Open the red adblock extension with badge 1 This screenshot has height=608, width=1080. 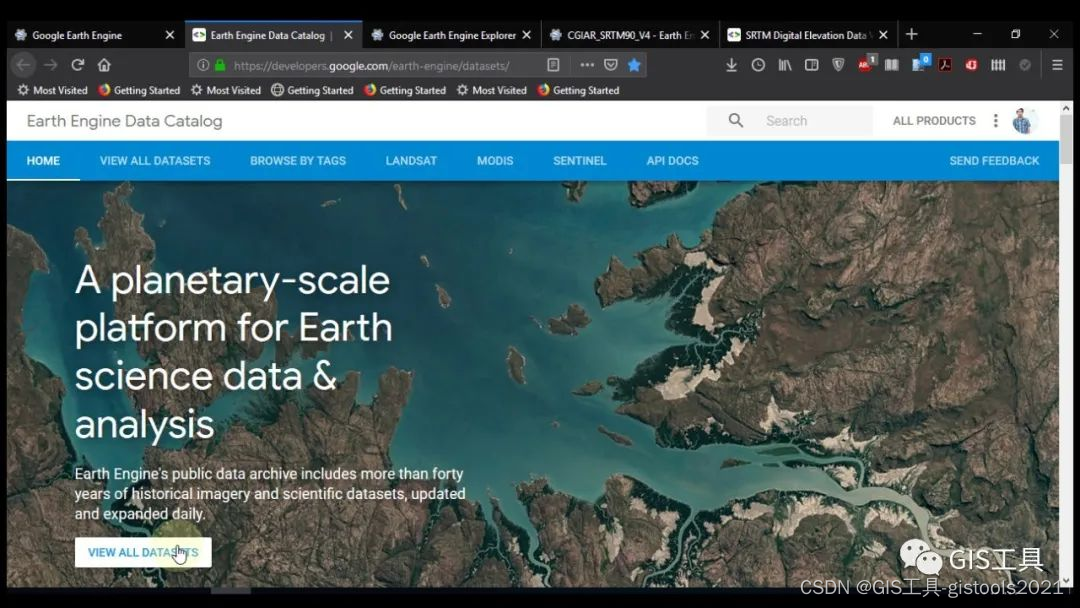coord(866,64)
